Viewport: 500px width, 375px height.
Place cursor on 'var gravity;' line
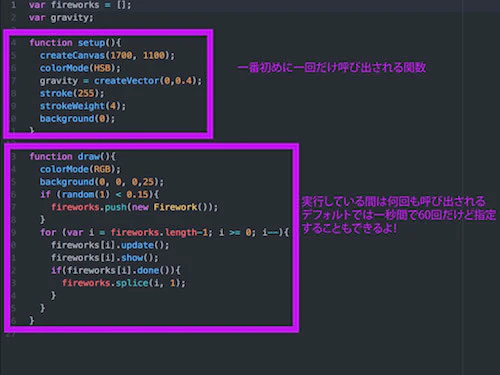click(x=61, y=17)
